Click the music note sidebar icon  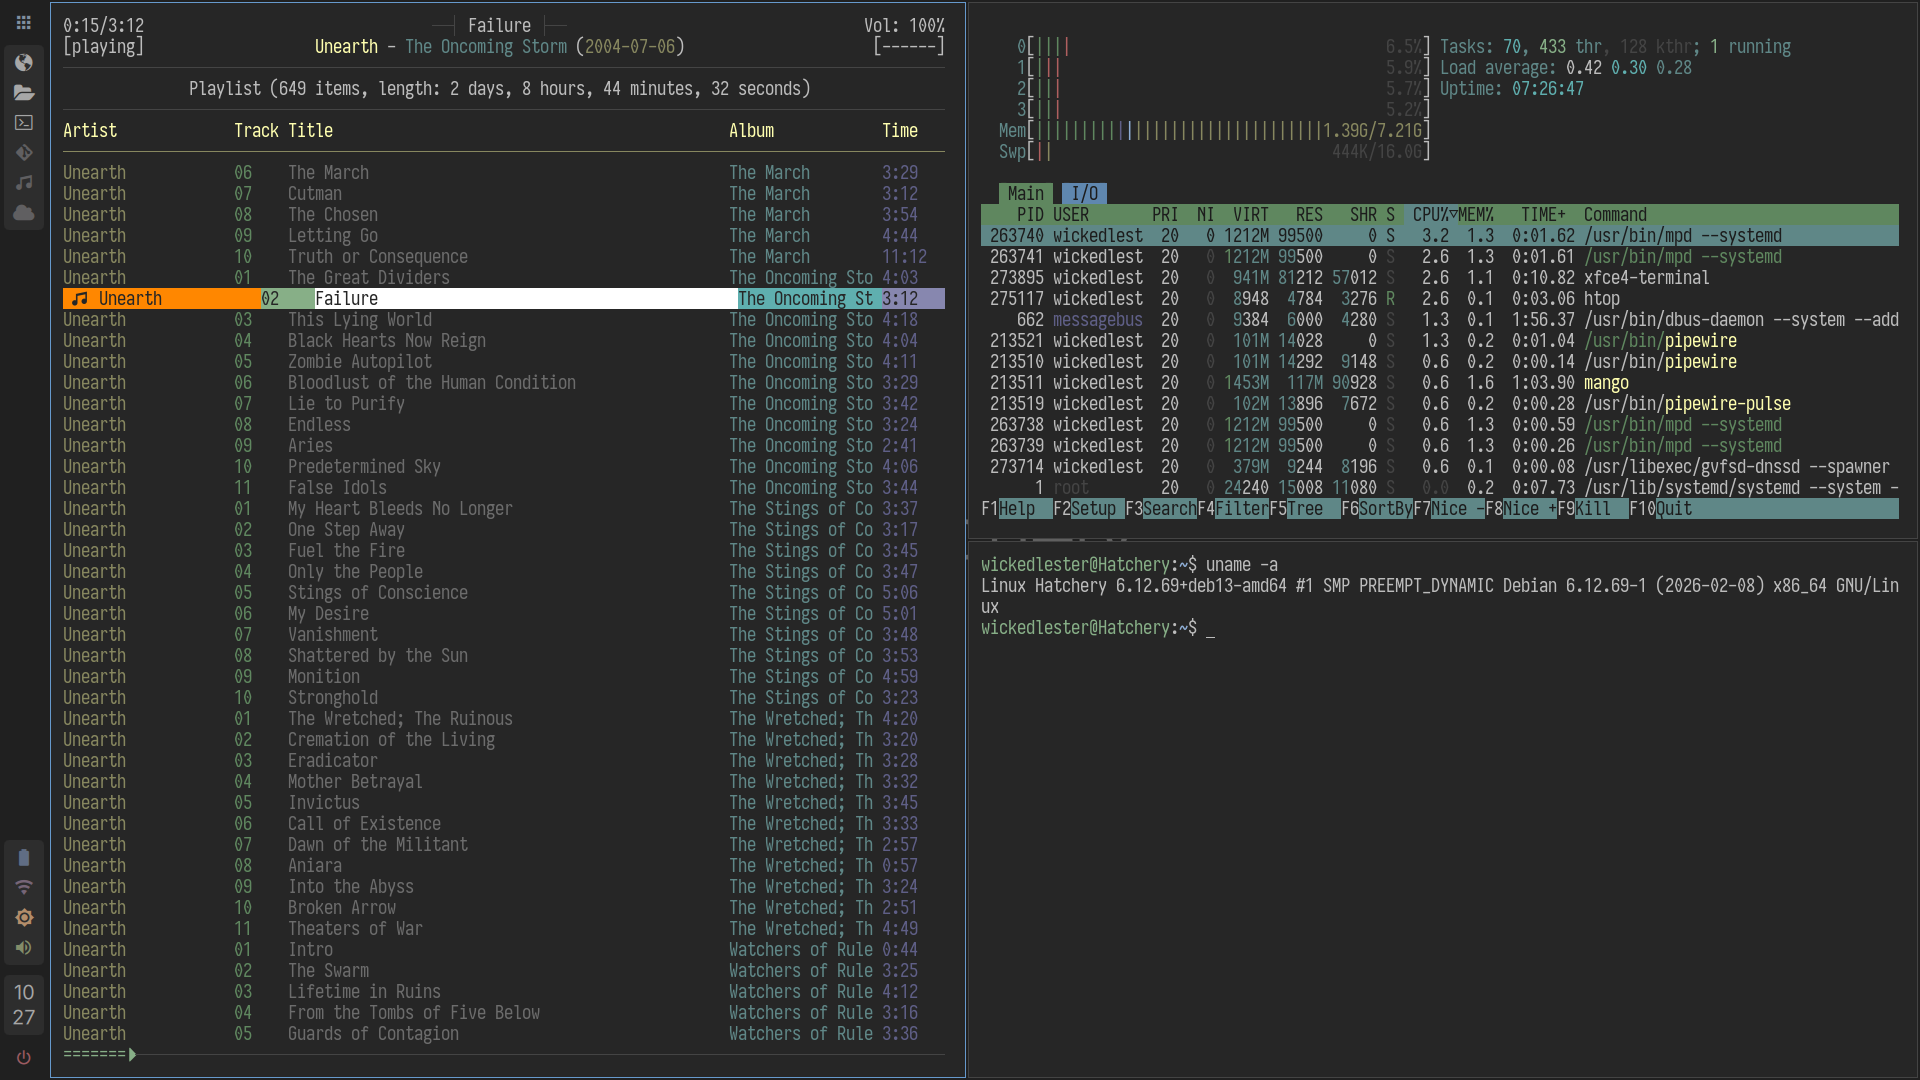coord(24,183)
